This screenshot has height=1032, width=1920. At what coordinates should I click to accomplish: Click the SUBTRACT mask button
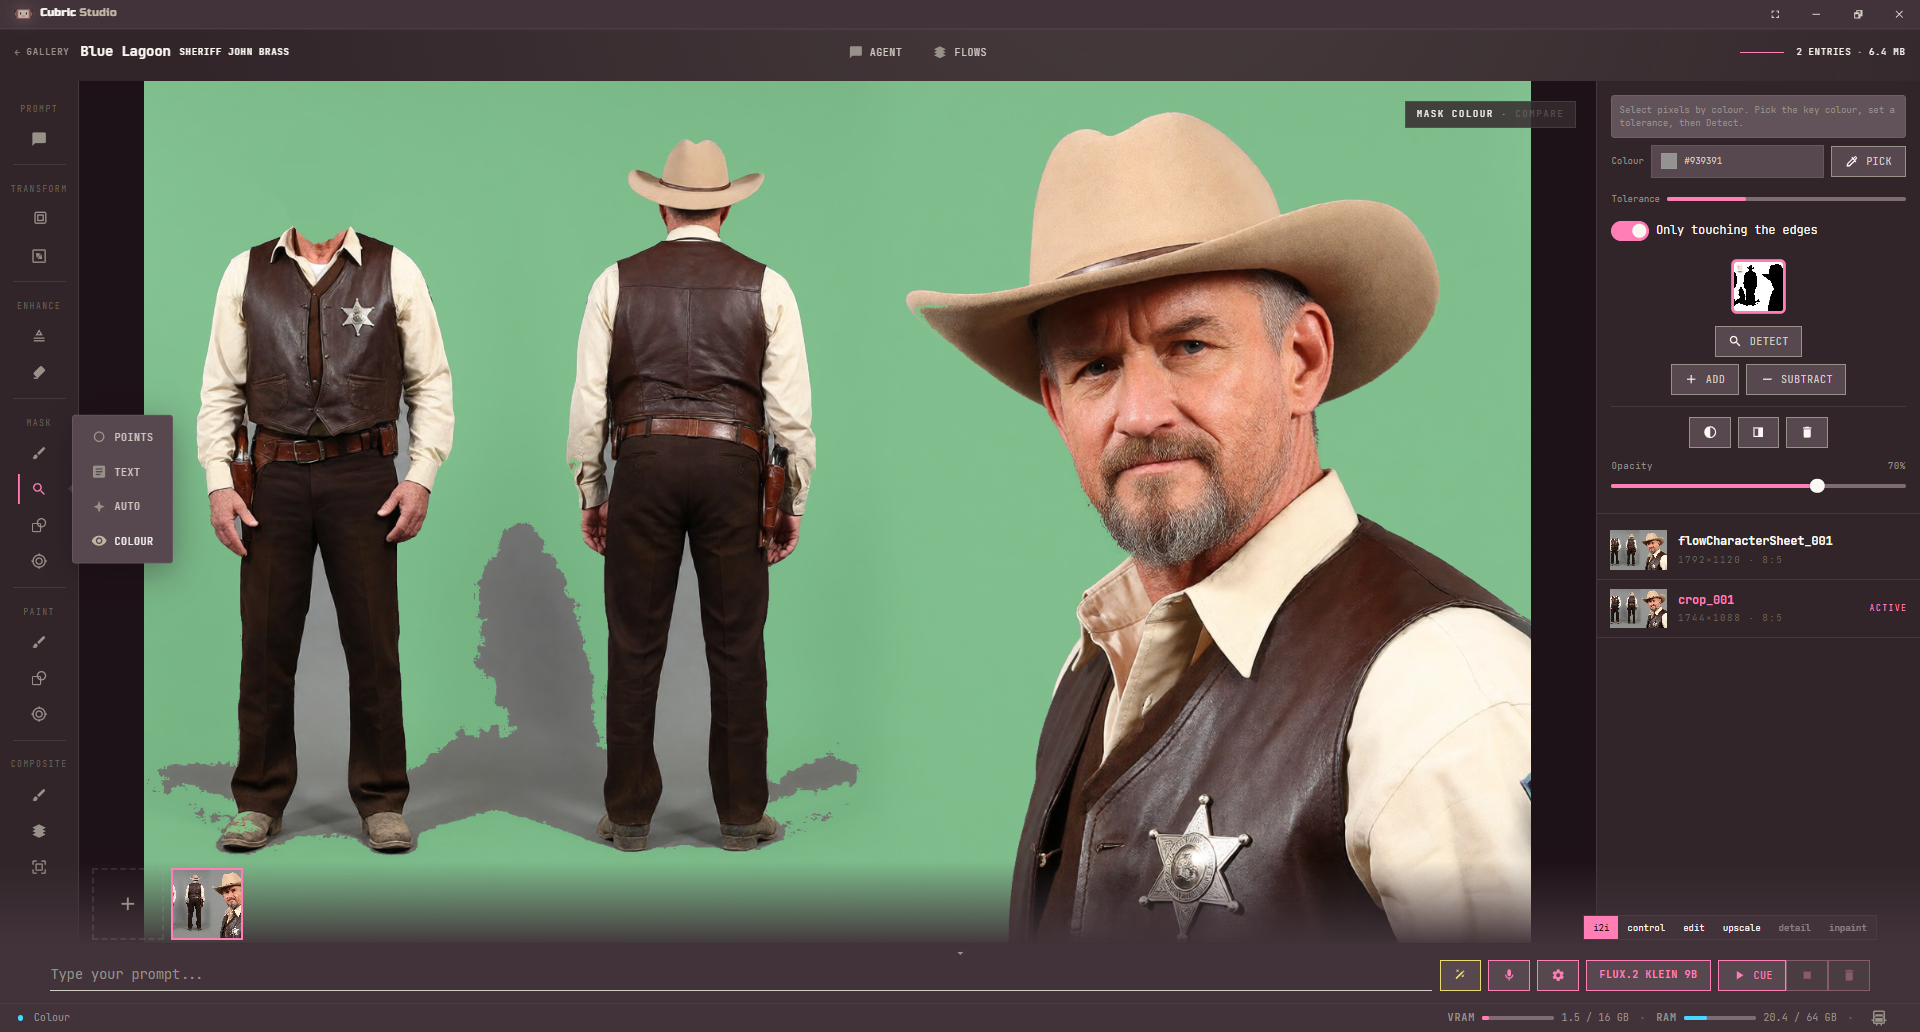pos(1796,379)
